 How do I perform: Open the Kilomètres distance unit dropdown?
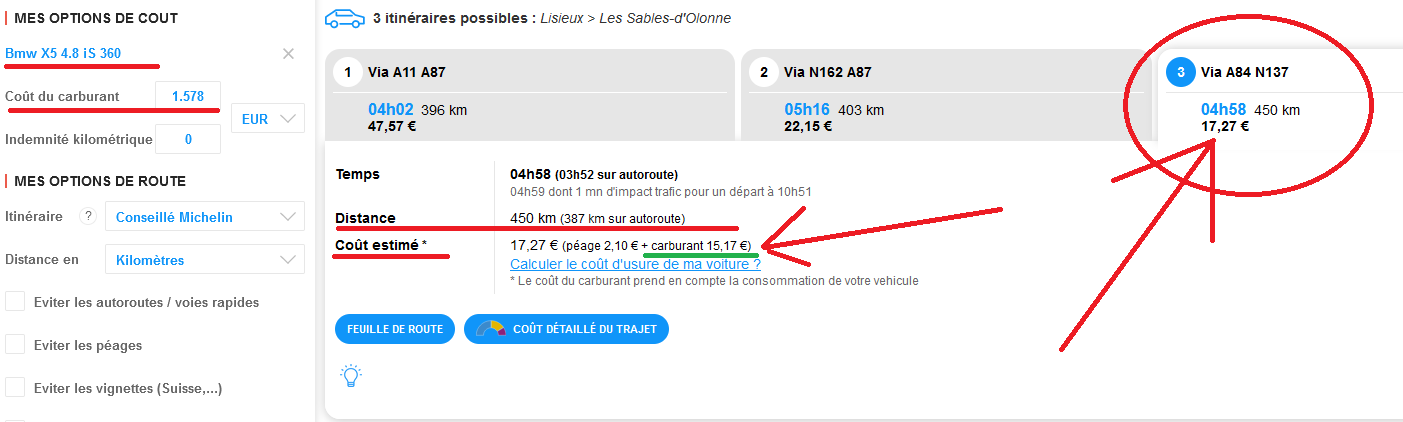click(204, 260)
